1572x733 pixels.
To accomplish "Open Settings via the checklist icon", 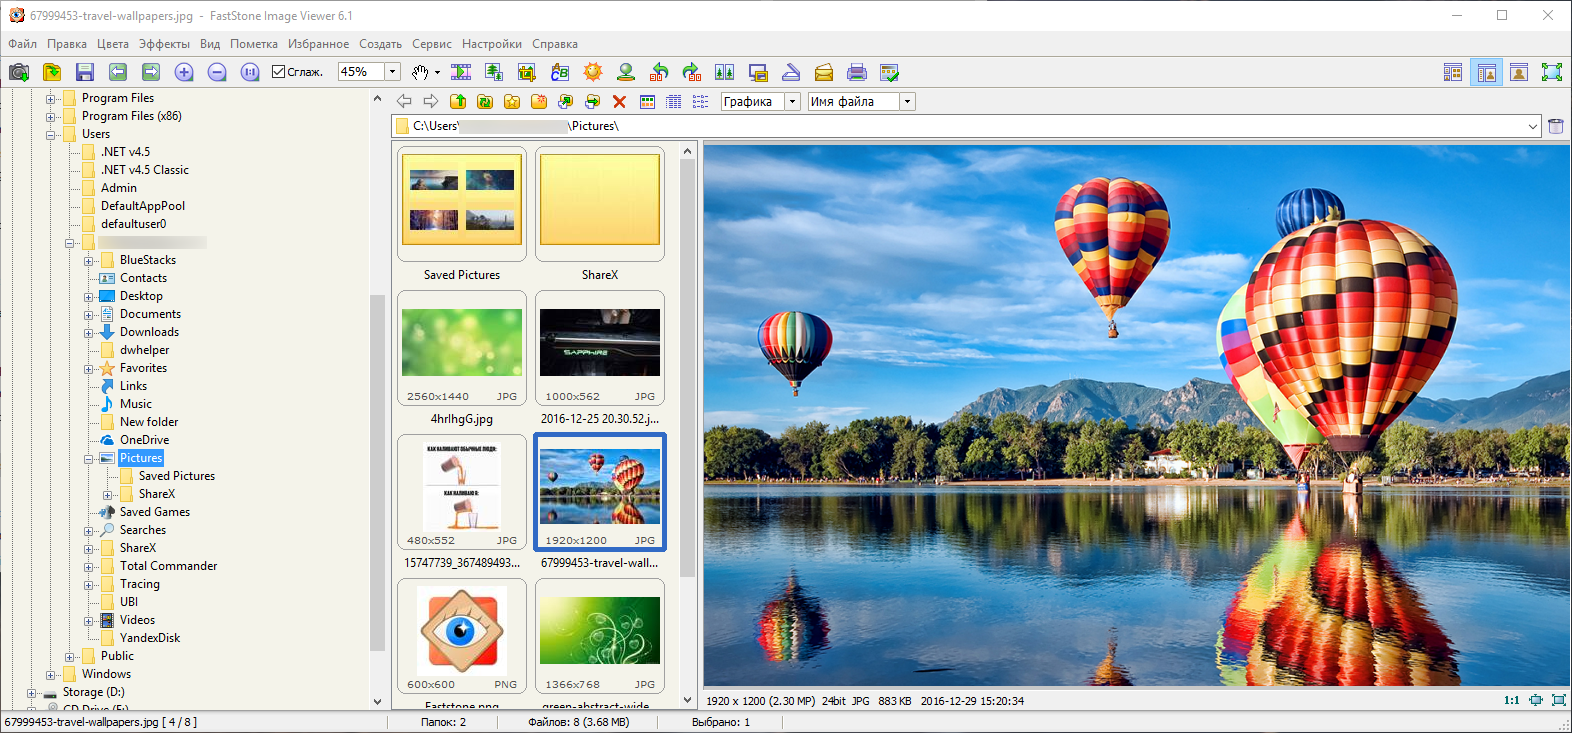I will click(890, 72).
